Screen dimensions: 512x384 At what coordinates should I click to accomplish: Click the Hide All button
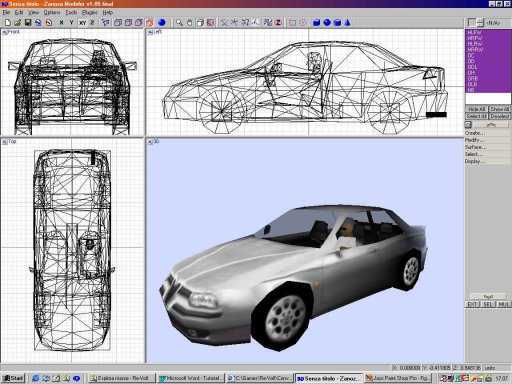click(x=477, y=109)
